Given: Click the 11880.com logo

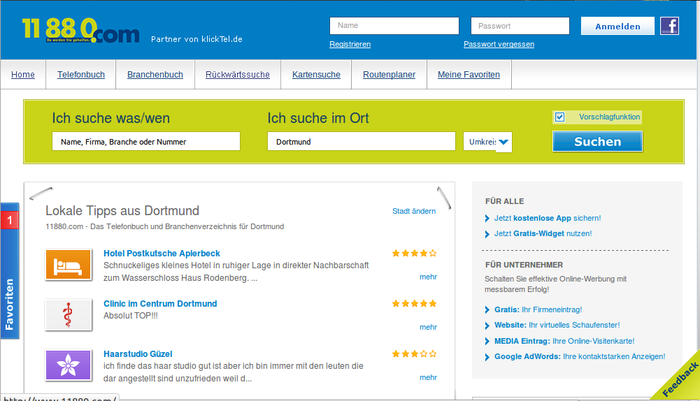Looking at the screenshot, I should 81,31.
